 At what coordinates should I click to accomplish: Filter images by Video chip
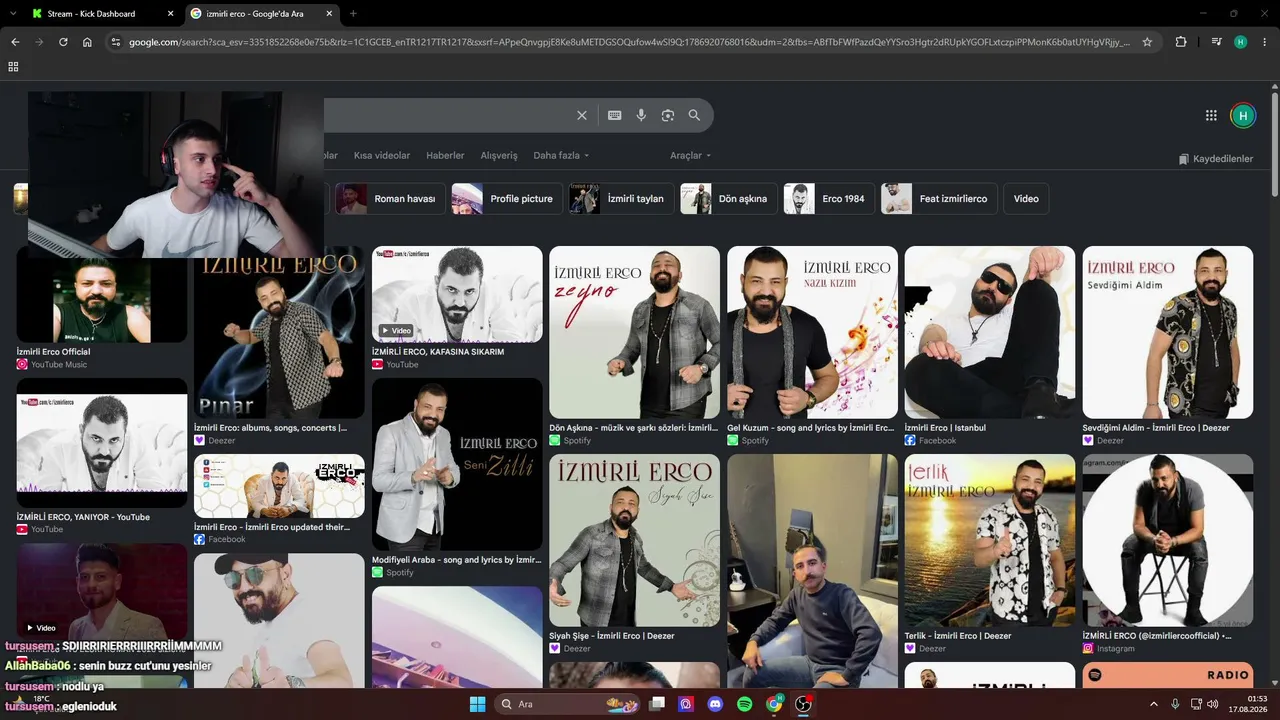(x=1026, y=199)
